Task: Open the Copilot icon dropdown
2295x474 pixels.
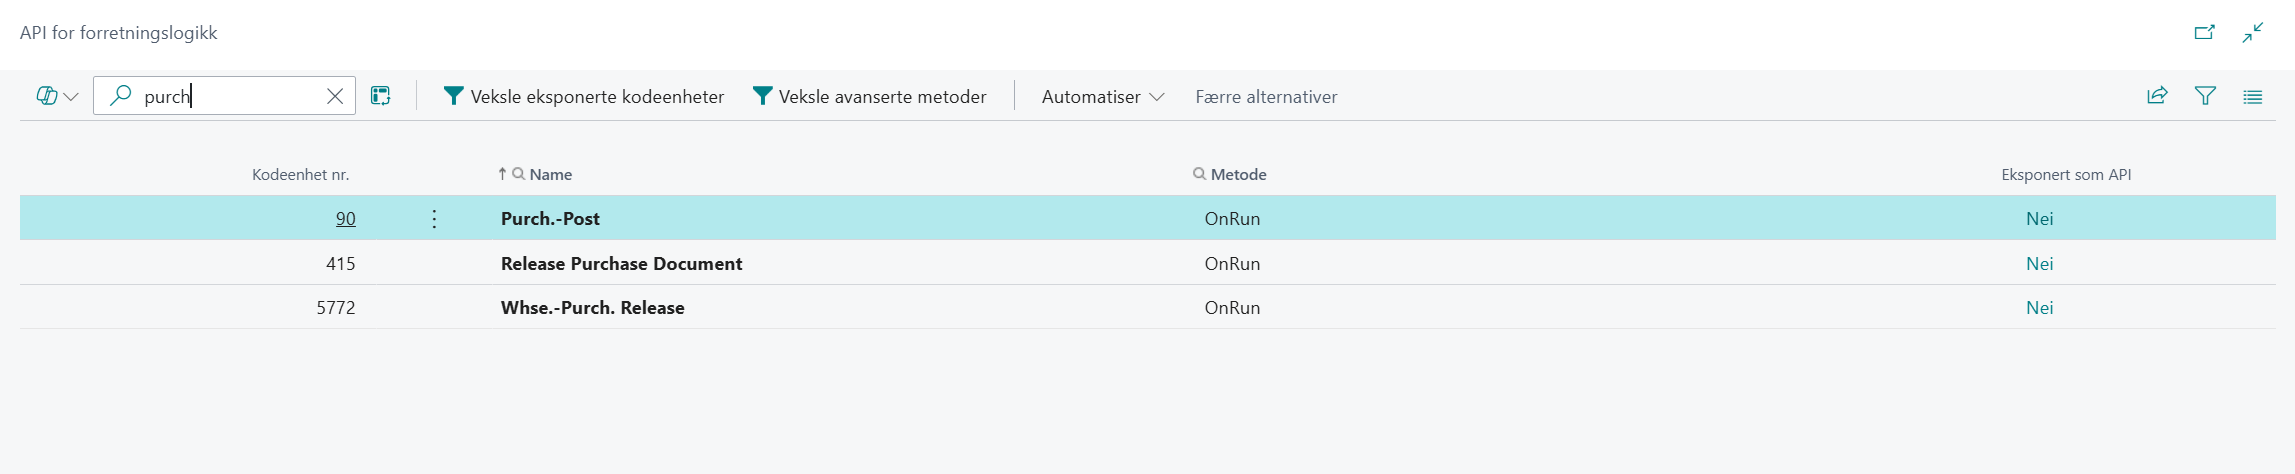Action: click(57, 96)
